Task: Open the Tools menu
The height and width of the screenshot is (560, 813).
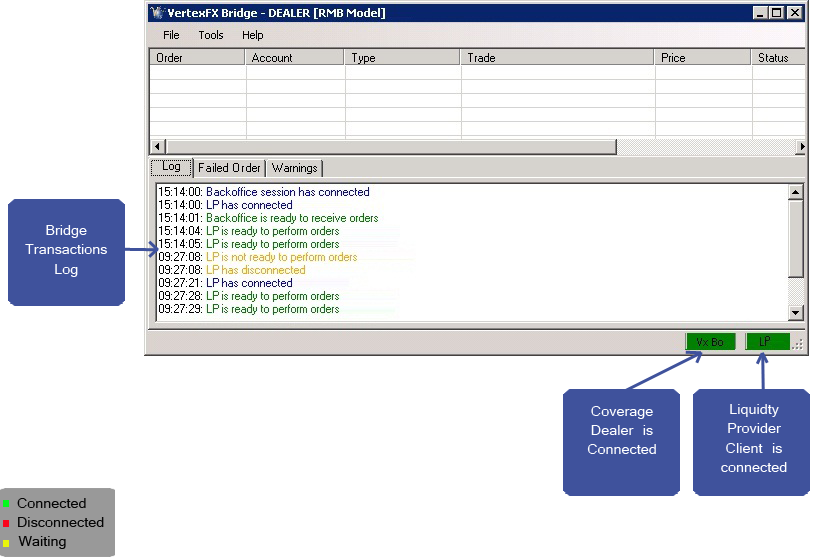Action: (211, 35)
